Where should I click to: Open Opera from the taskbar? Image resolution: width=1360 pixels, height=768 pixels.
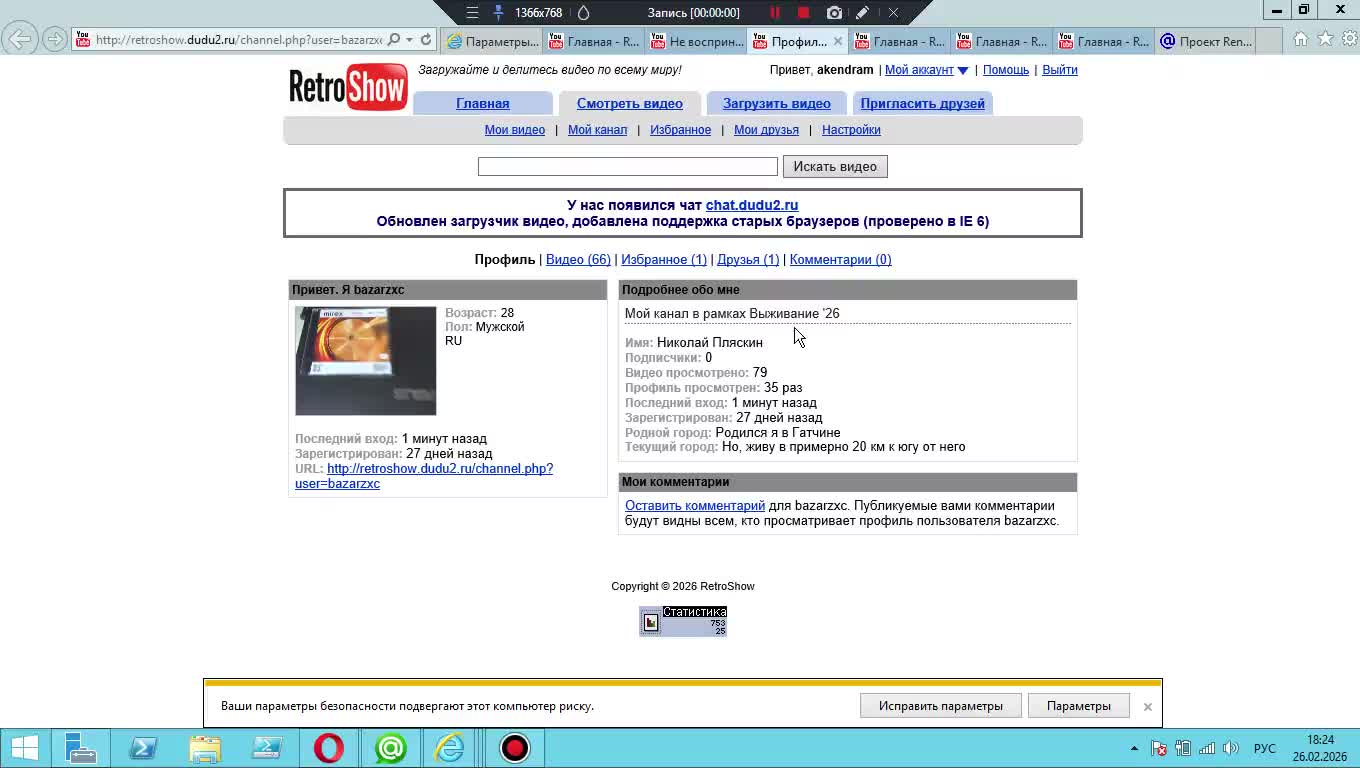pyautogui.click(x=329, y=748)
